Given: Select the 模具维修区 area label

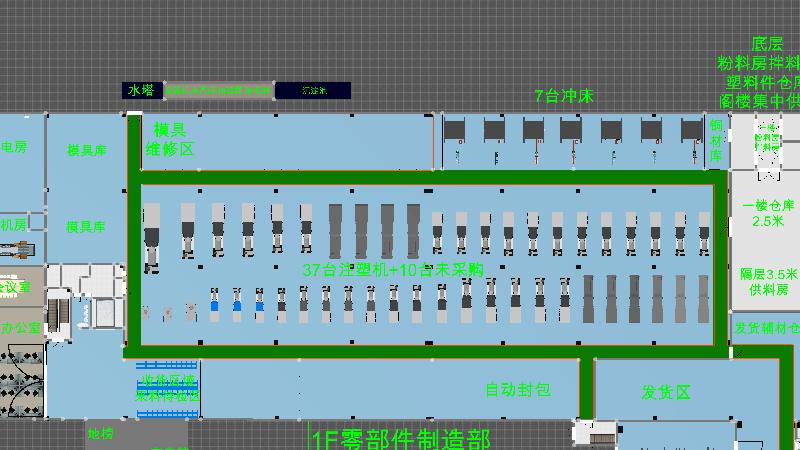Looking at the screenshot, I should click(169, 139).
